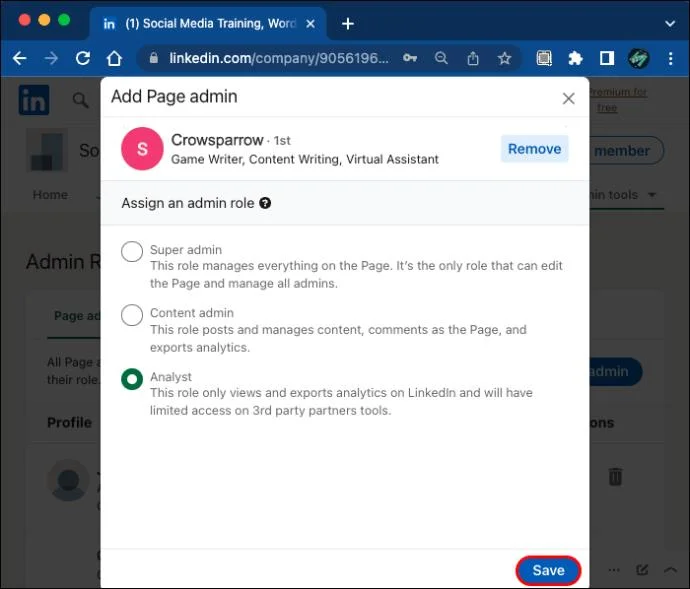
Task: Click the linkedin.com address bar URL
Action: click(279, 58)
